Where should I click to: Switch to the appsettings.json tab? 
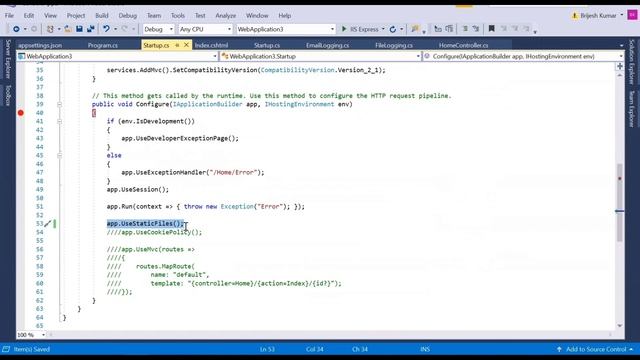click(x=40, y=45)
